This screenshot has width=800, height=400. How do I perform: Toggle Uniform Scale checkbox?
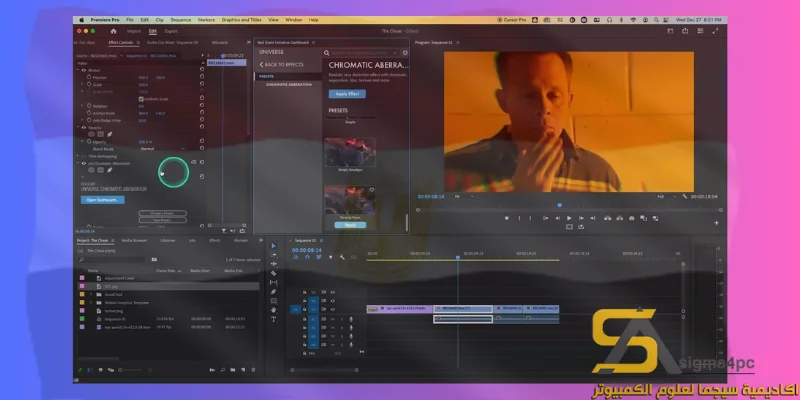(x=141, y=99)
